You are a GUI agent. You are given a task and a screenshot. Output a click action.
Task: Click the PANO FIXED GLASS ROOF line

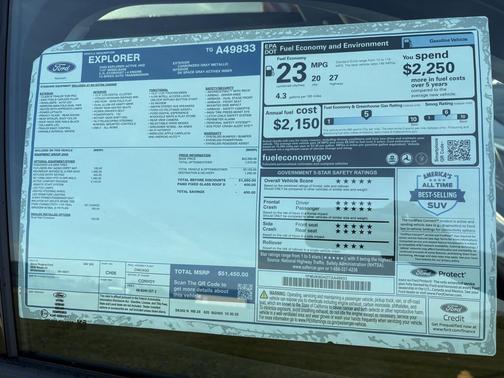pos(217,184)
